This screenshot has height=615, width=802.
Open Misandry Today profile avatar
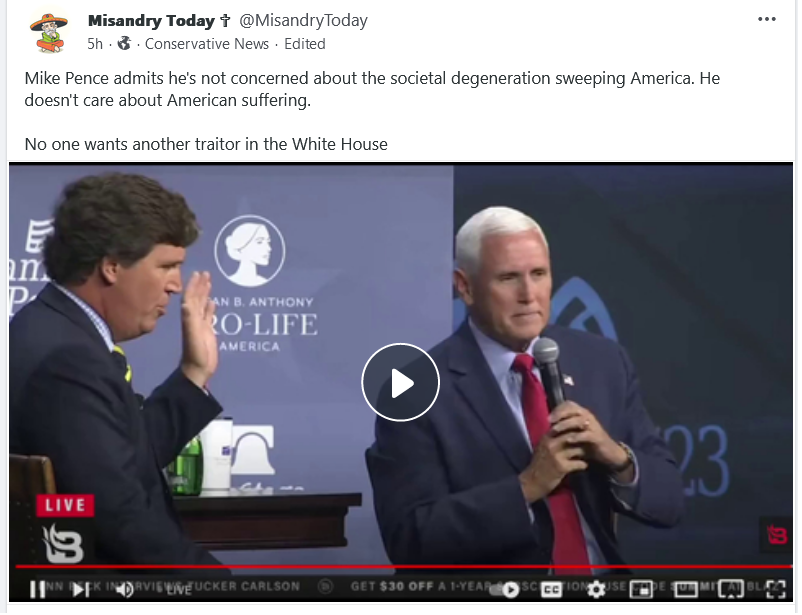(49, 32)
